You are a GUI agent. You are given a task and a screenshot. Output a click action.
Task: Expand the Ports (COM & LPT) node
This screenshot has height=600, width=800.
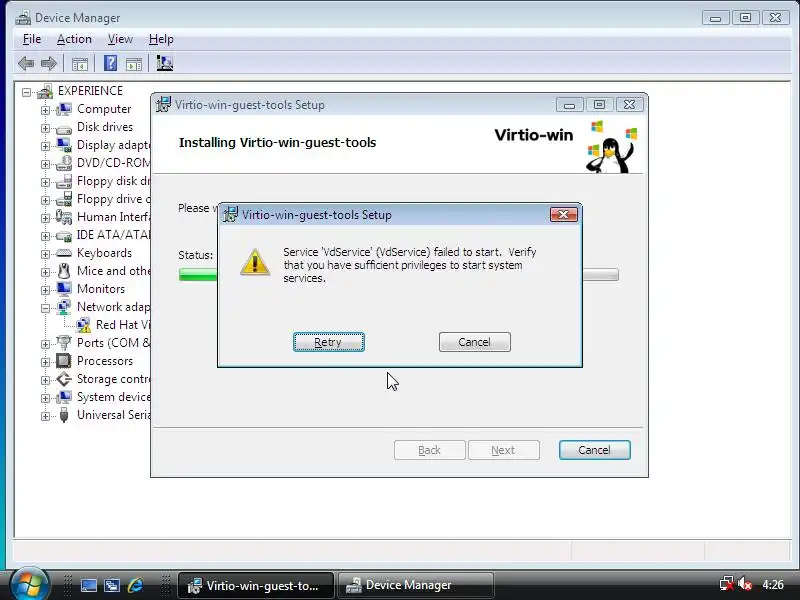click(x=45, y=344)
